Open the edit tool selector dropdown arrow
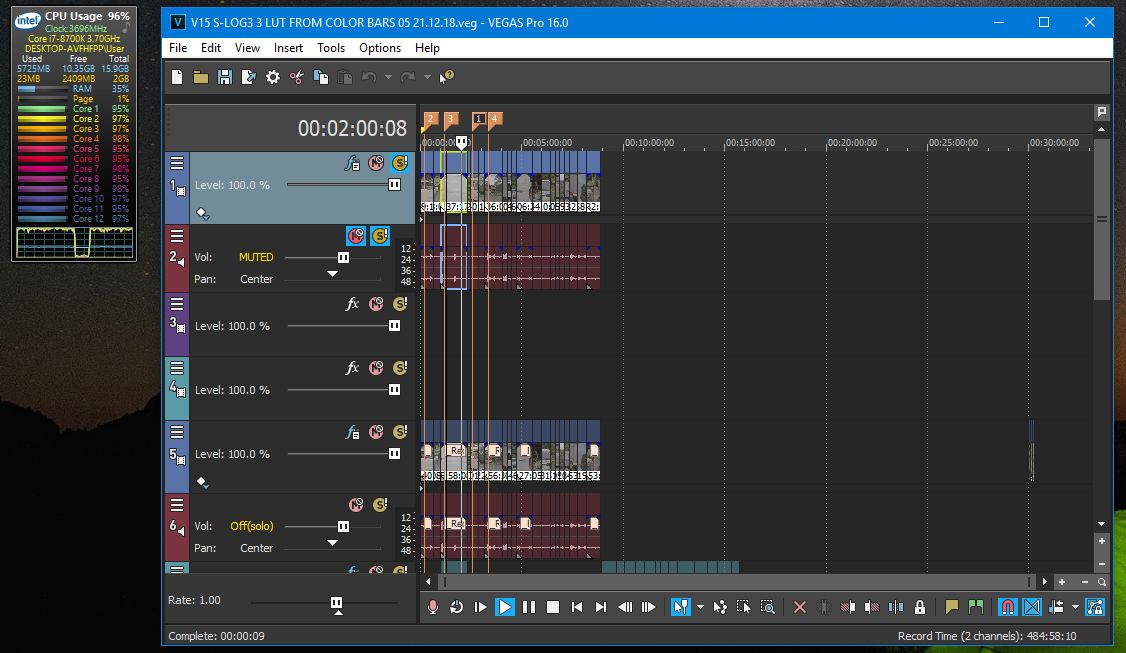The width and height of the screenshot is (1126, 653). coord(700,607)
